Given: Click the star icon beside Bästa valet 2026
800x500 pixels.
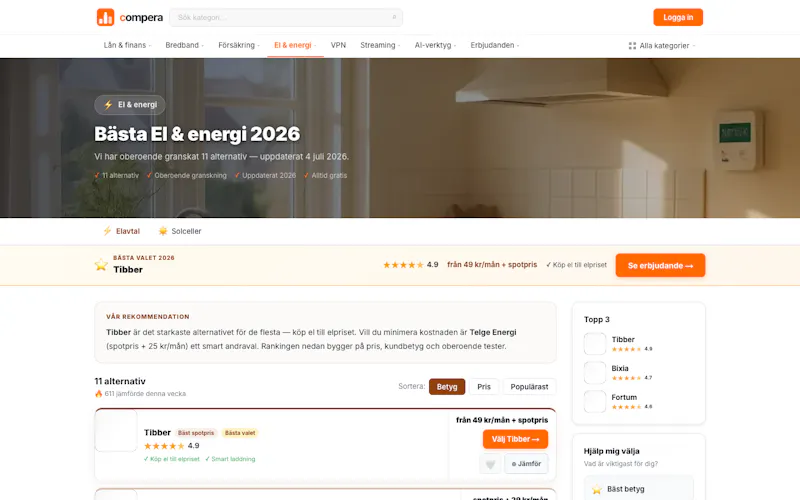Looking at the screenshot, I should point(101,264).
